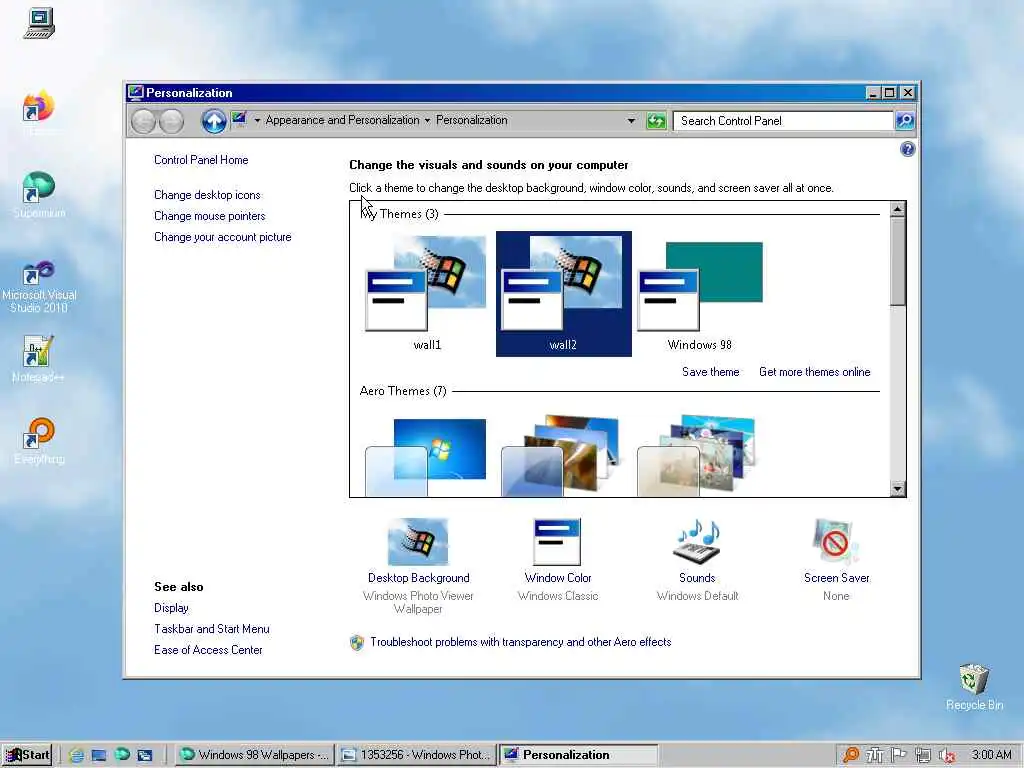Click the muted volume tray icon
1024x768 pixels.
coord(947,756)
